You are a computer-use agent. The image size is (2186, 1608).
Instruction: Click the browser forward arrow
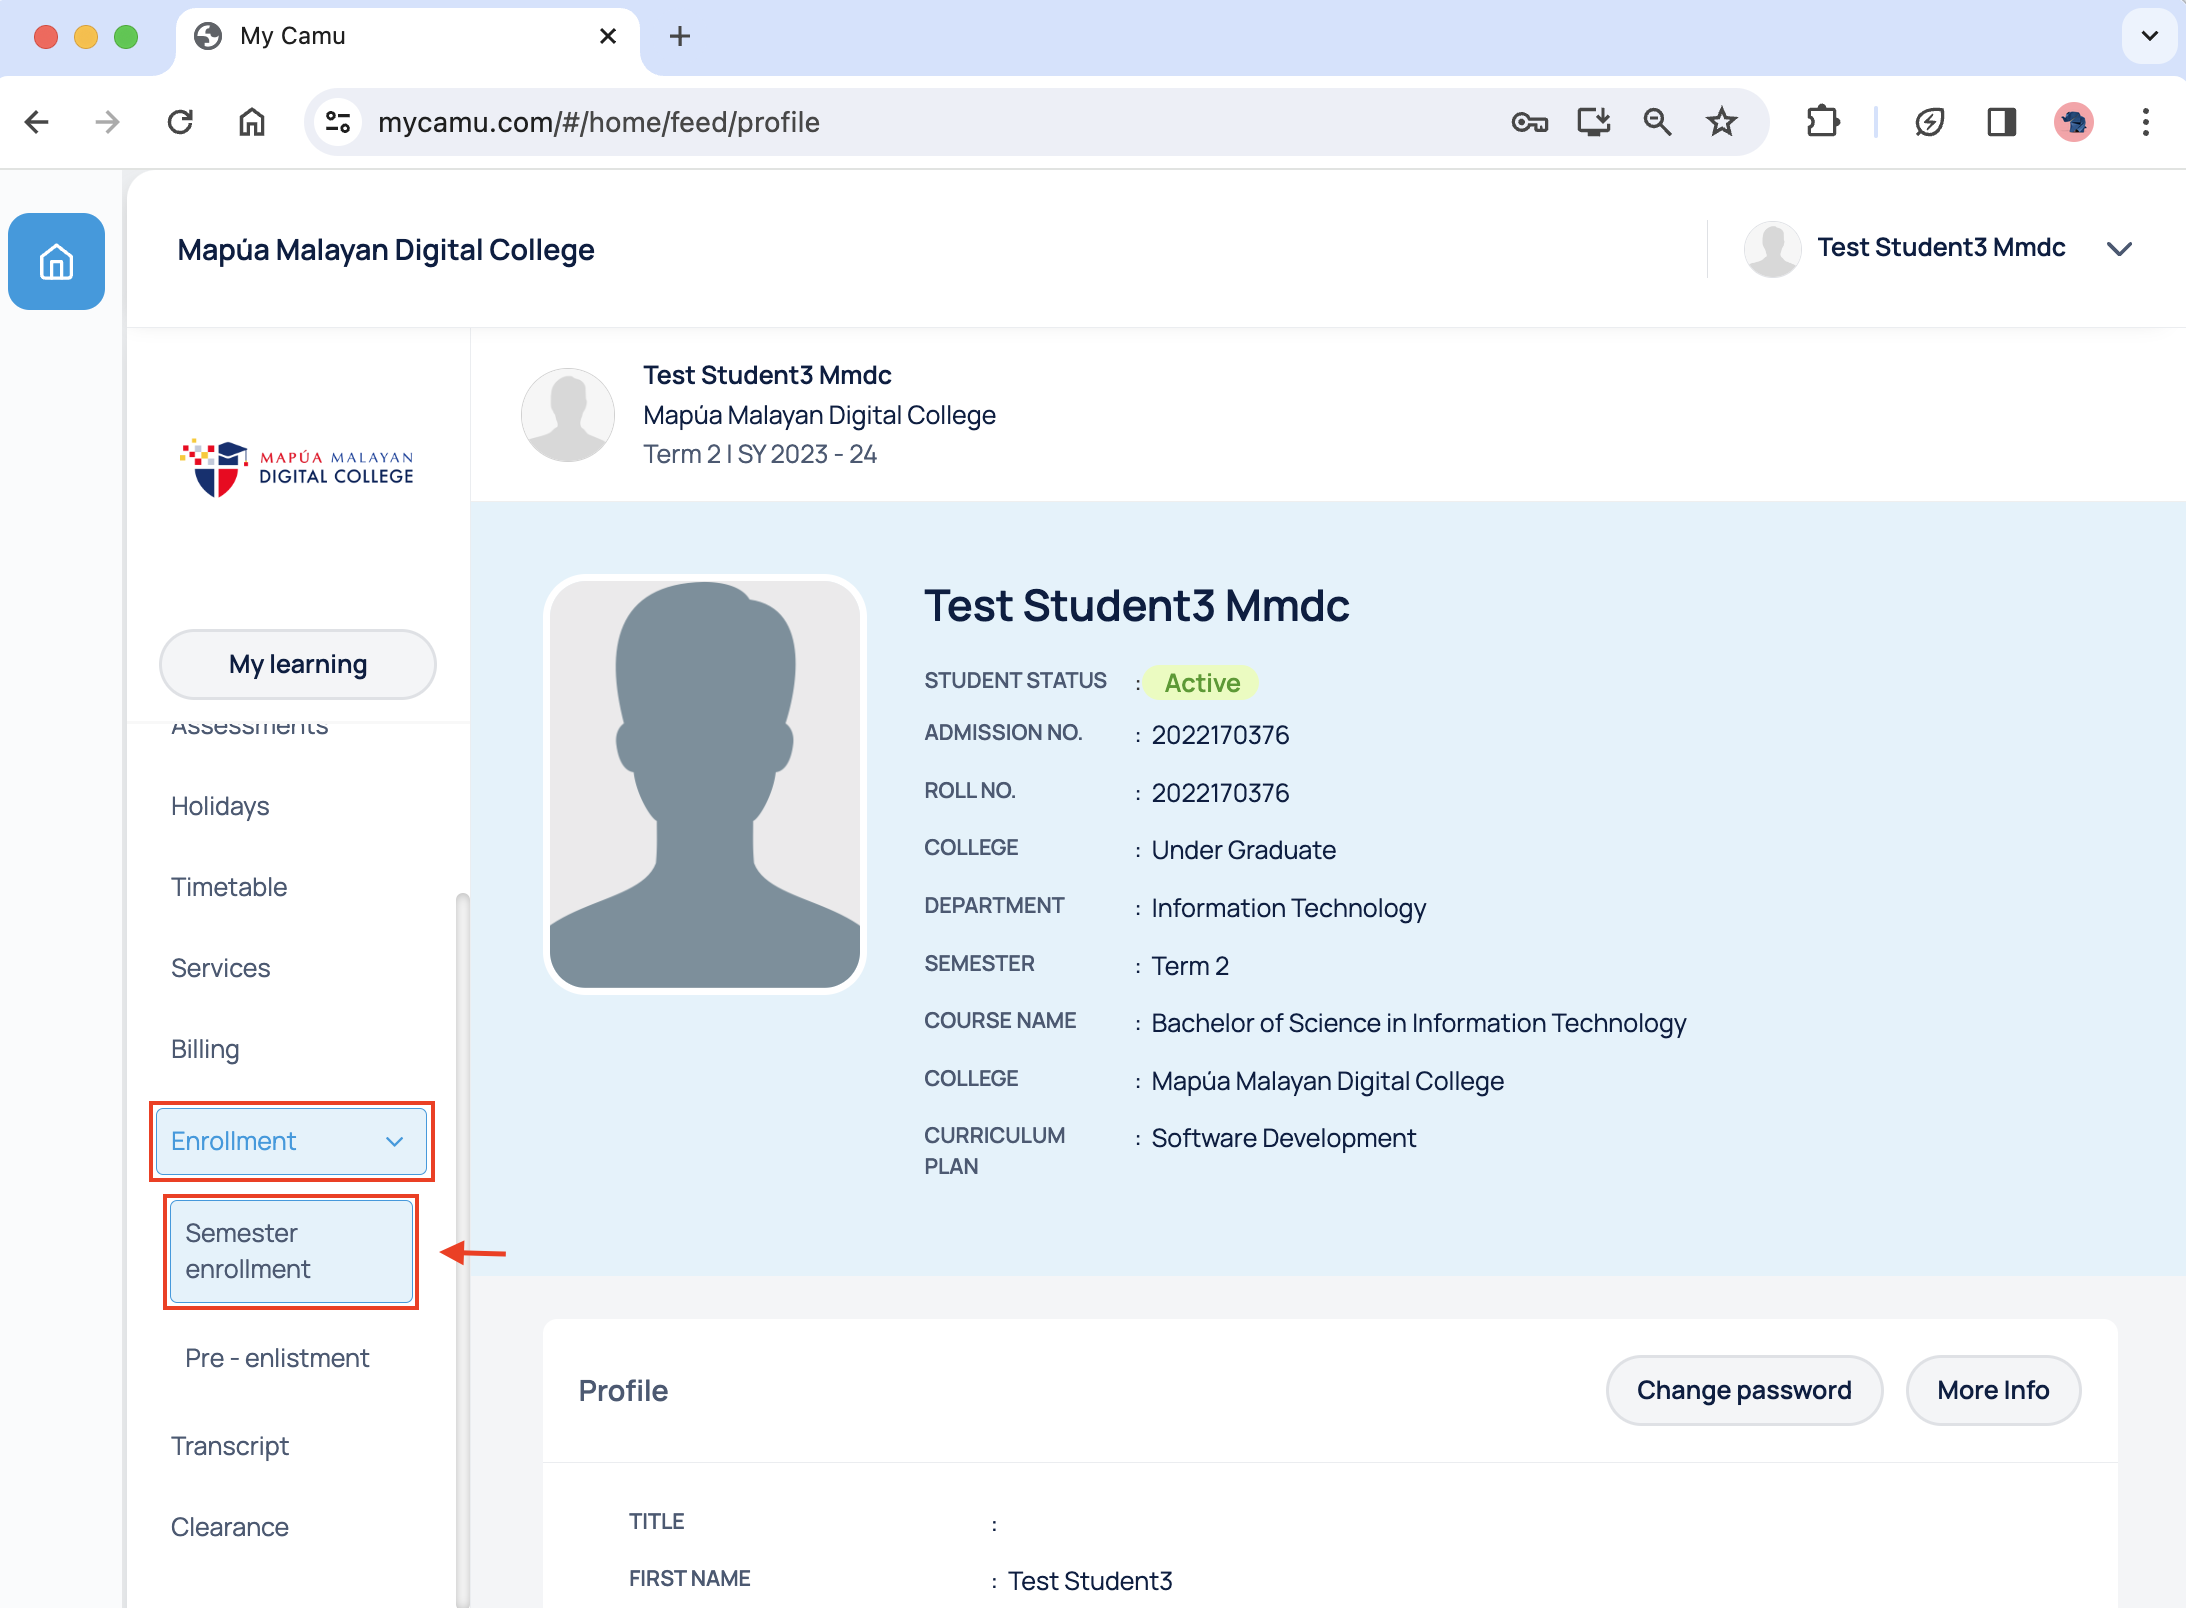[x=107, y=122]
